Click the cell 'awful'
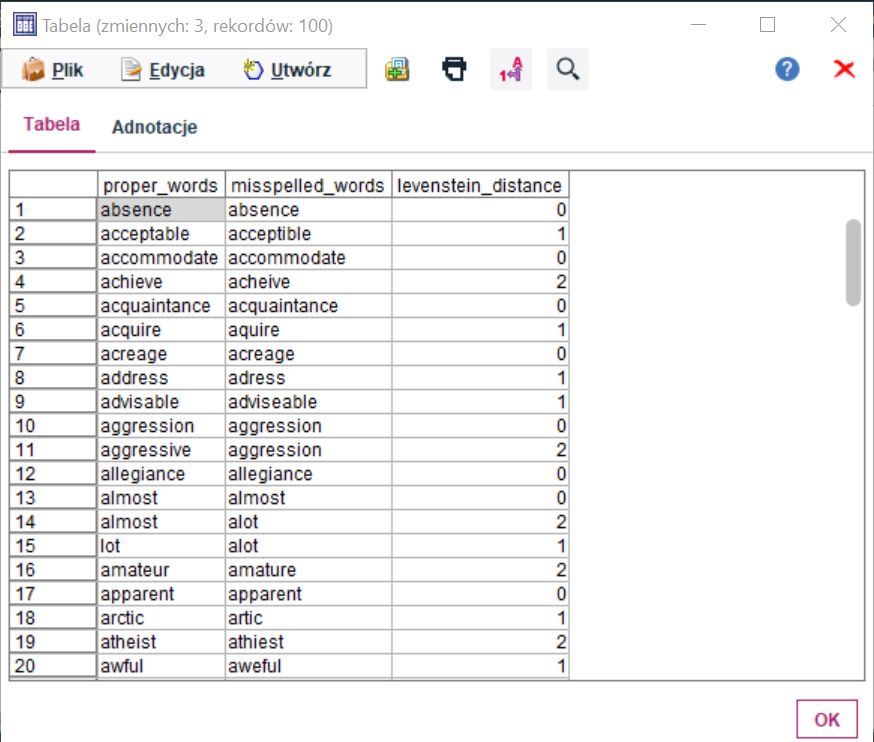Viewport: 874px width, 742px height. 161,665
